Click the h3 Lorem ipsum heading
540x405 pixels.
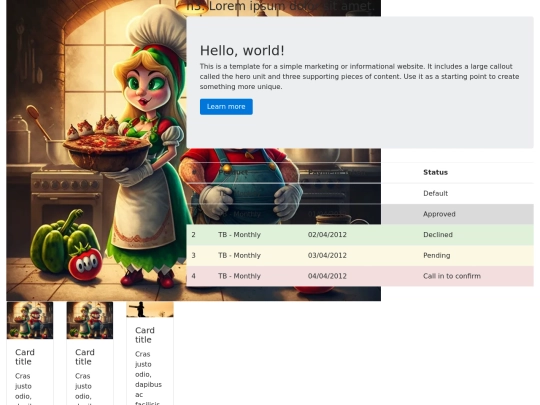280,6
